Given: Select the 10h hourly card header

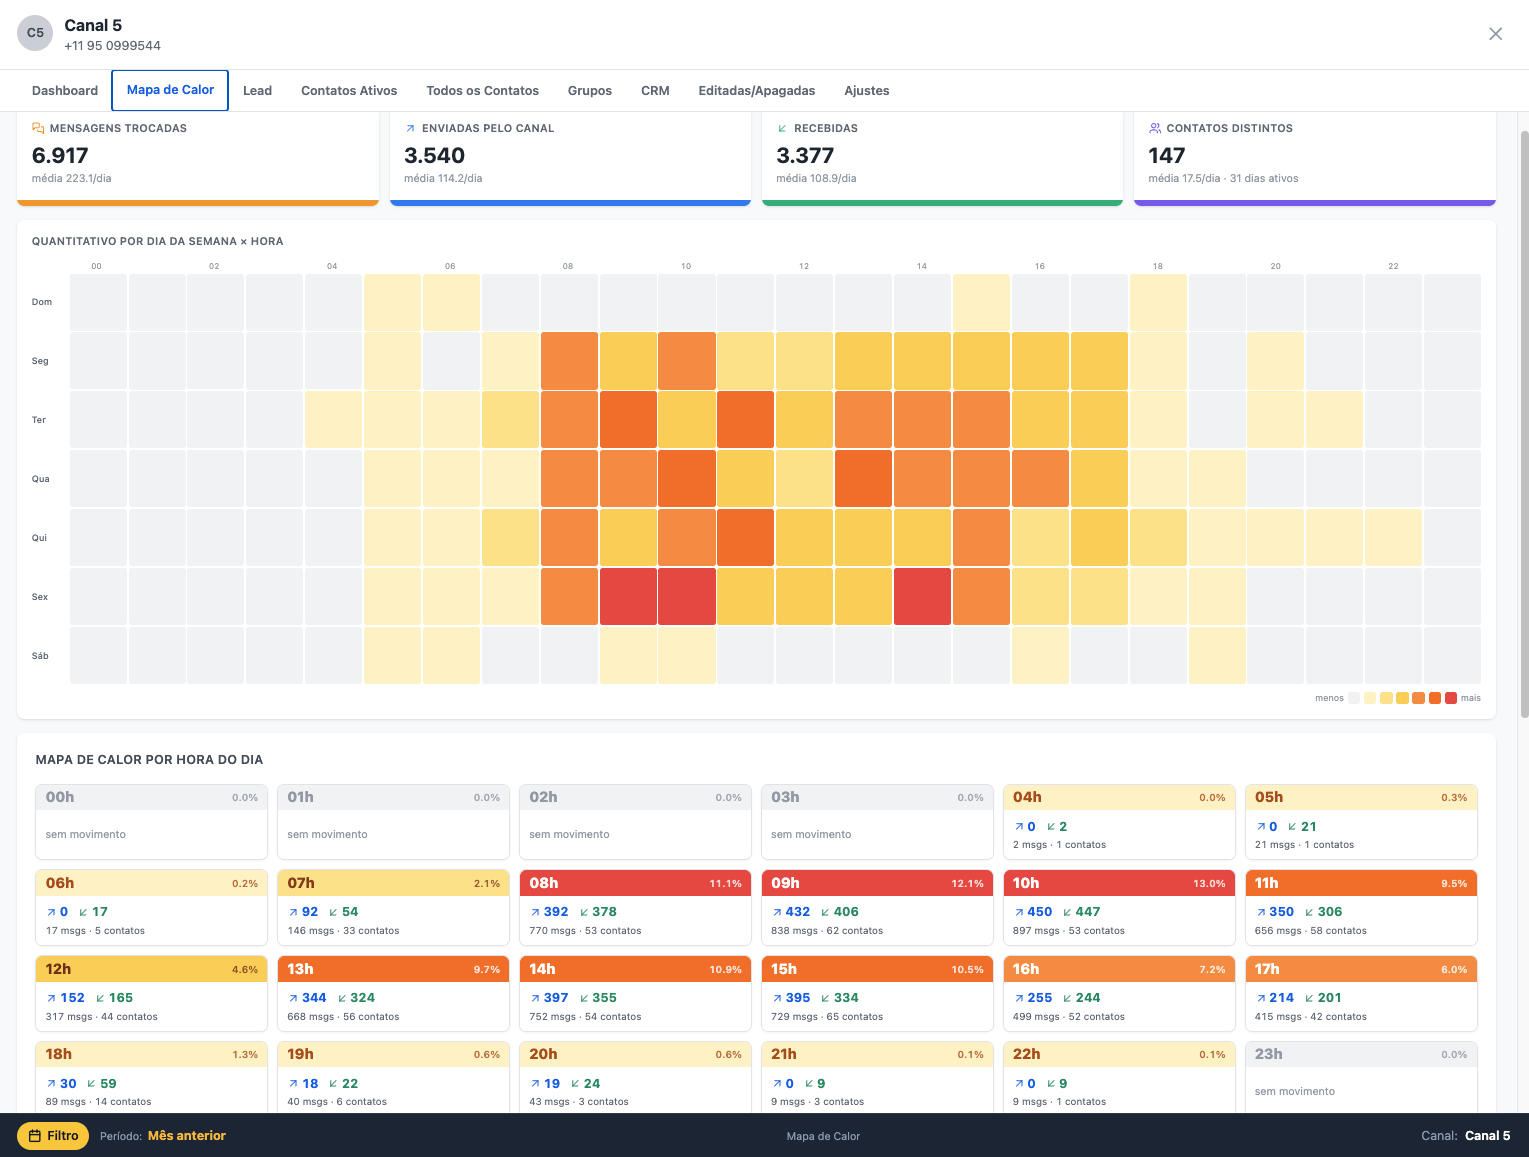Looking at the screenshot, I should pyautogui.click(x=1119, y=883).
